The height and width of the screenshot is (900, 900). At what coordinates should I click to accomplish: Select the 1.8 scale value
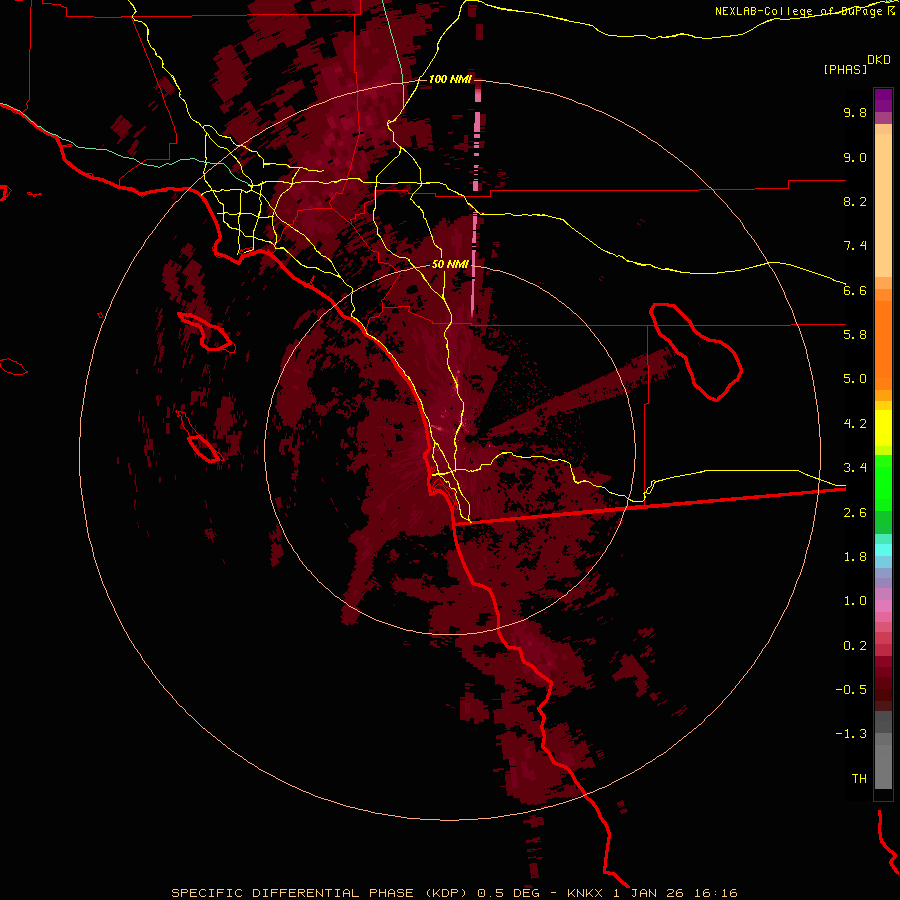pos(855,557)
